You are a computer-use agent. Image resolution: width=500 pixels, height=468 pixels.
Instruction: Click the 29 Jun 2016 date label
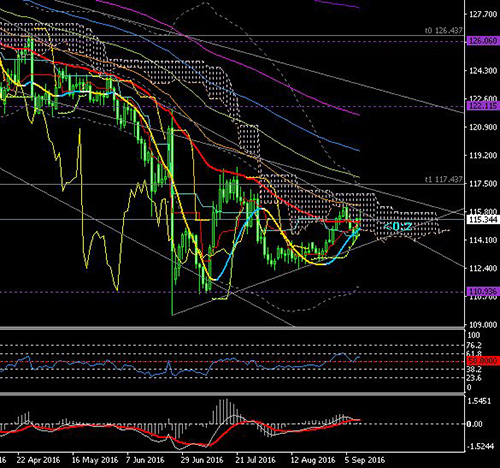pos(202,460)
